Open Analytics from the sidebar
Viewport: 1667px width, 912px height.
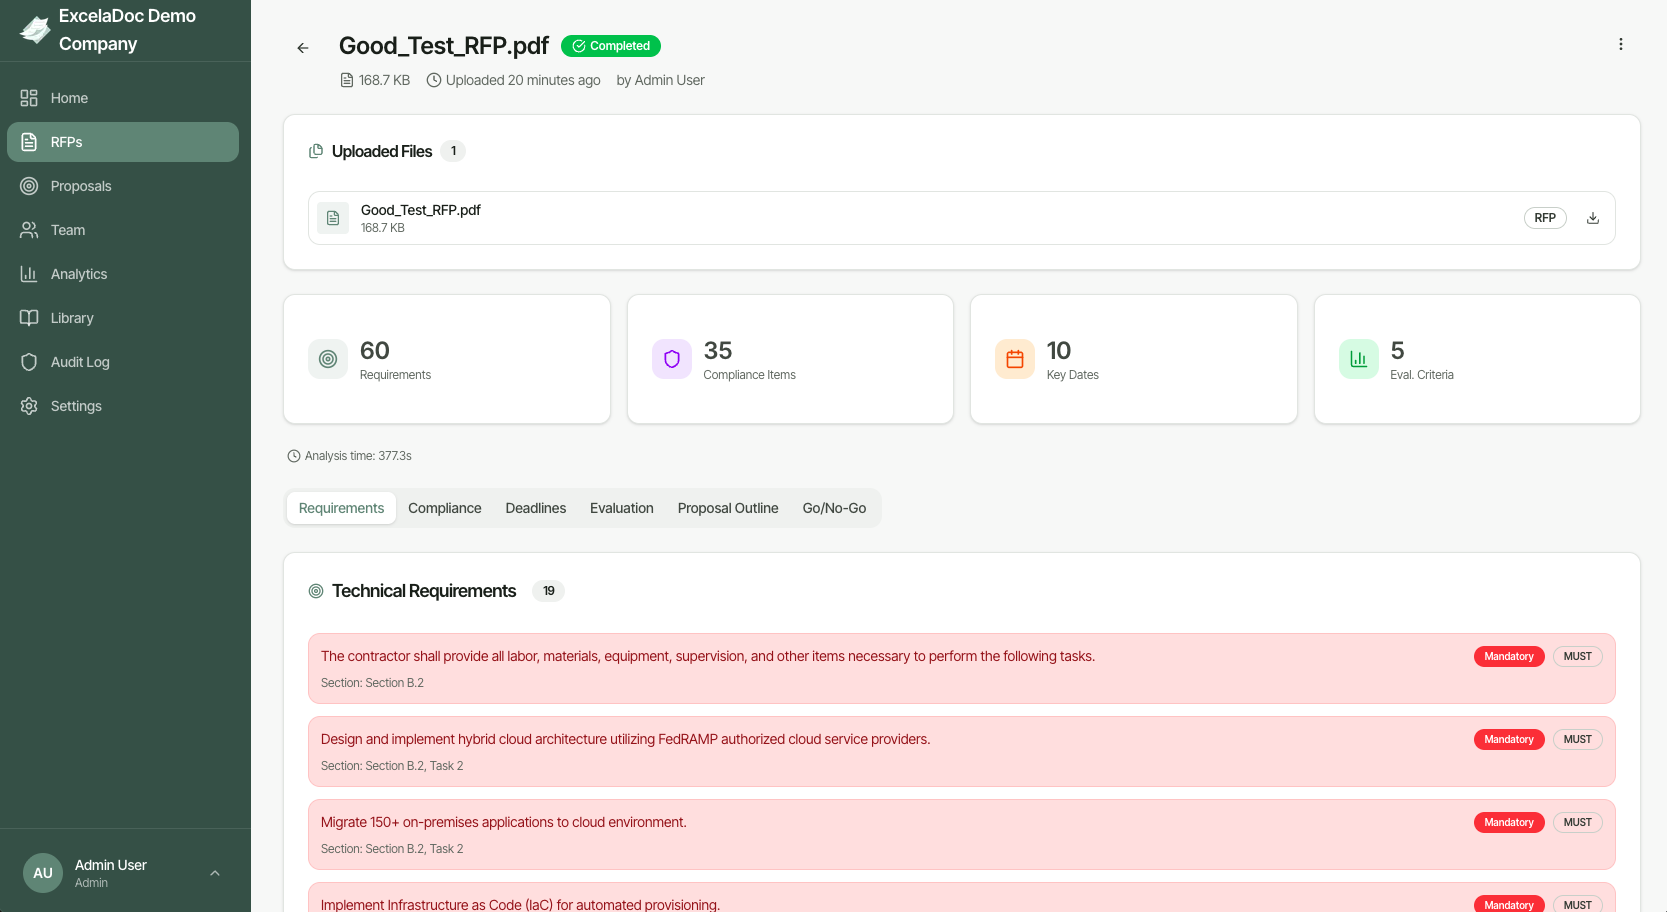pyautogui.click(x=123, y=274)
